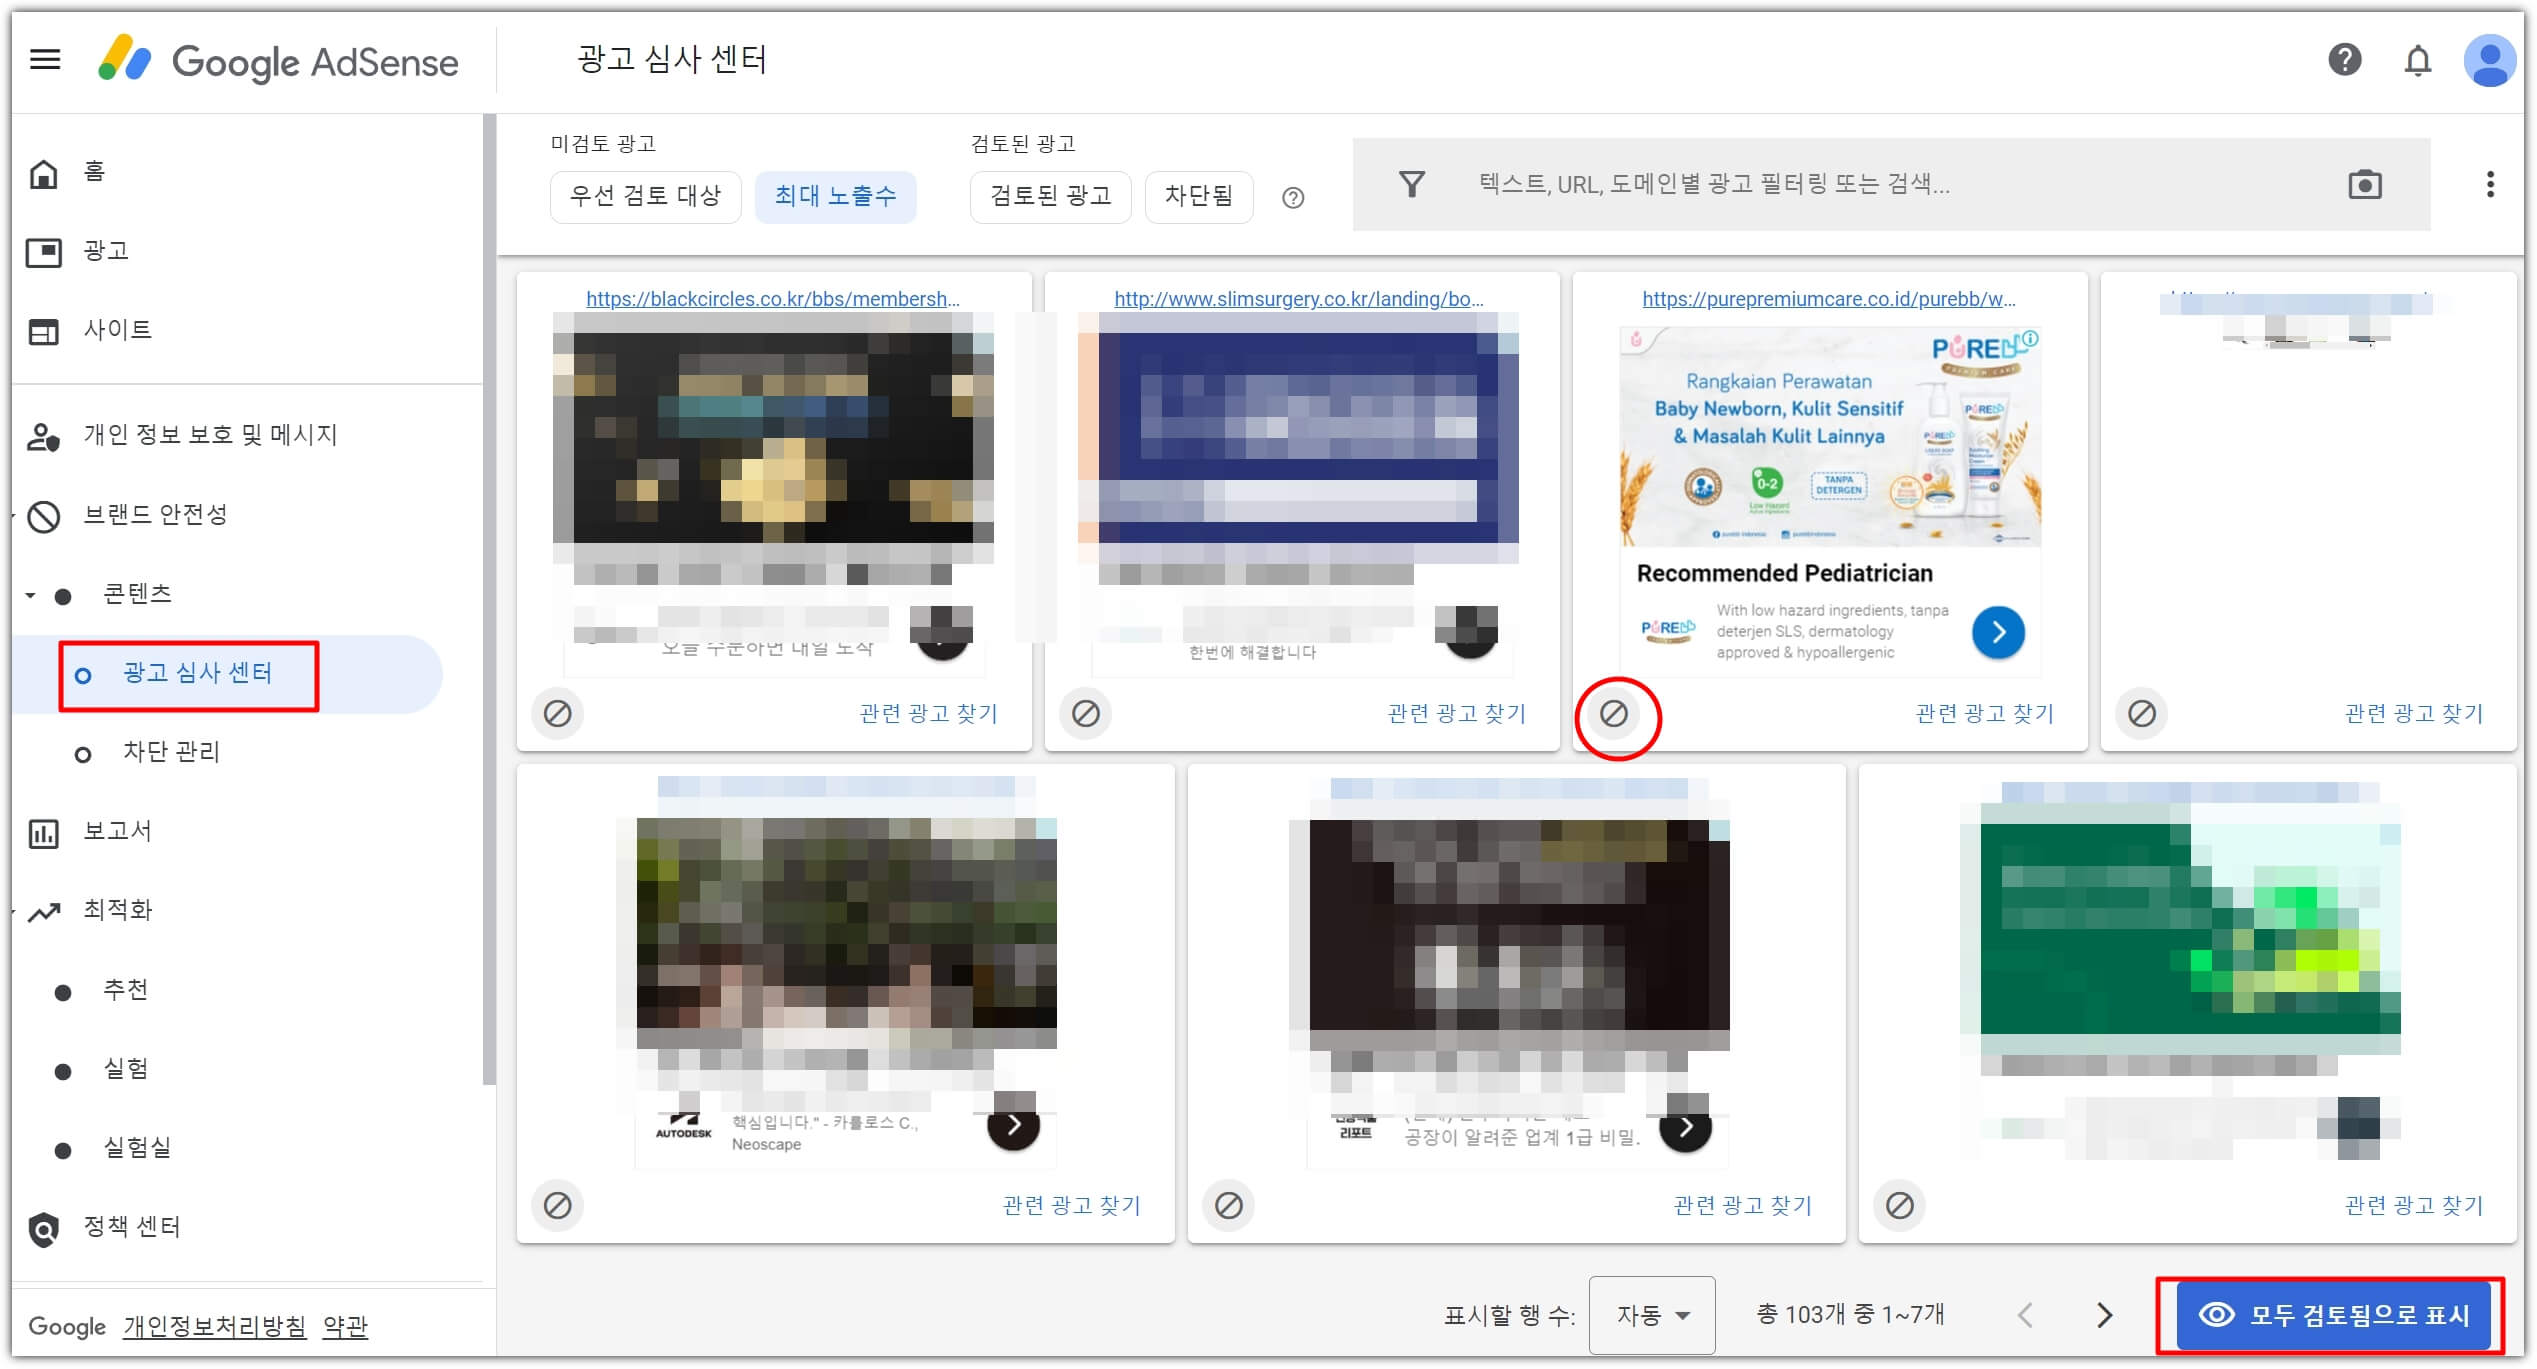Block the Autodesk Neoscape ad
The height and width of the screenshot is (1369, 2537).
(558, 1206)
